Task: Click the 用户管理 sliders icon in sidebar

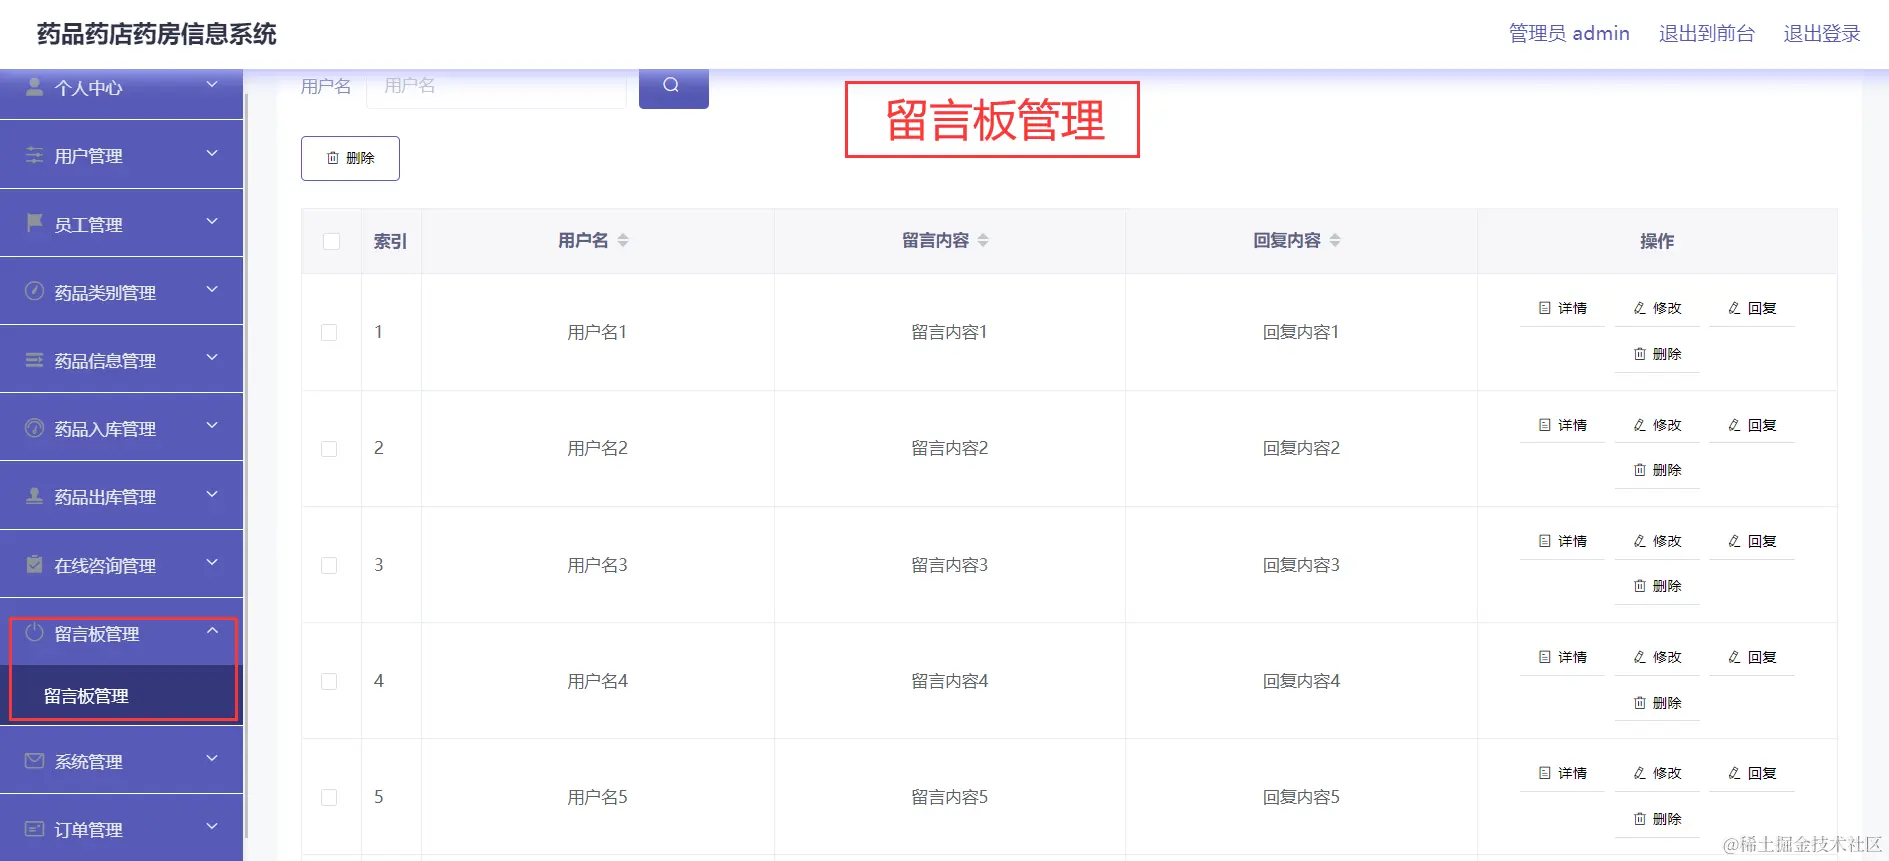Action: click(34, 155)
